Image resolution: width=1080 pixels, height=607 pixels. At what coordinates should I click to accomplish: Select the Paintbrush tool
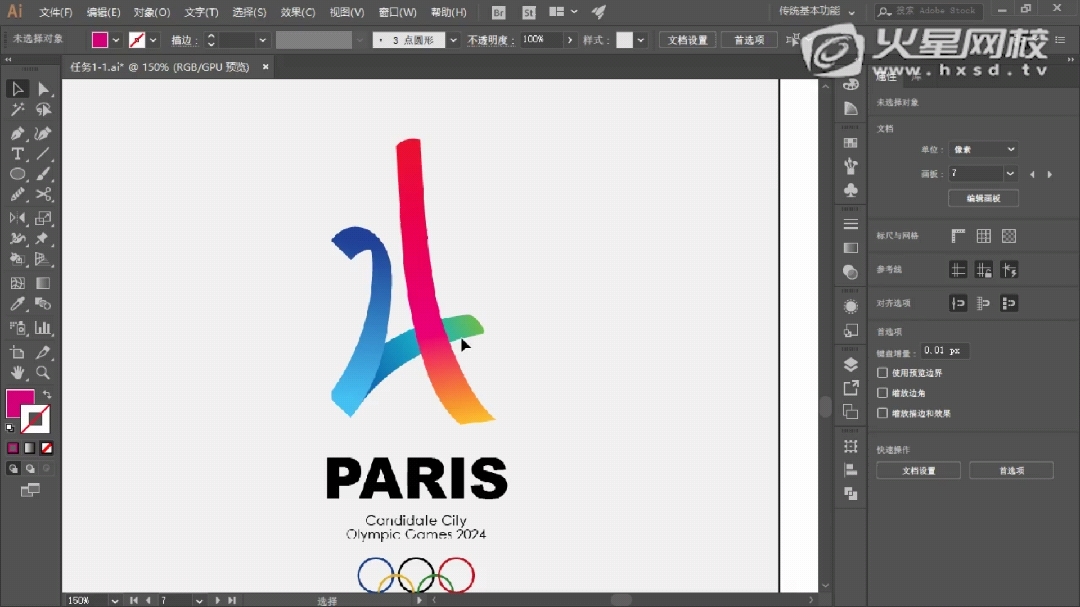point(43,174)
